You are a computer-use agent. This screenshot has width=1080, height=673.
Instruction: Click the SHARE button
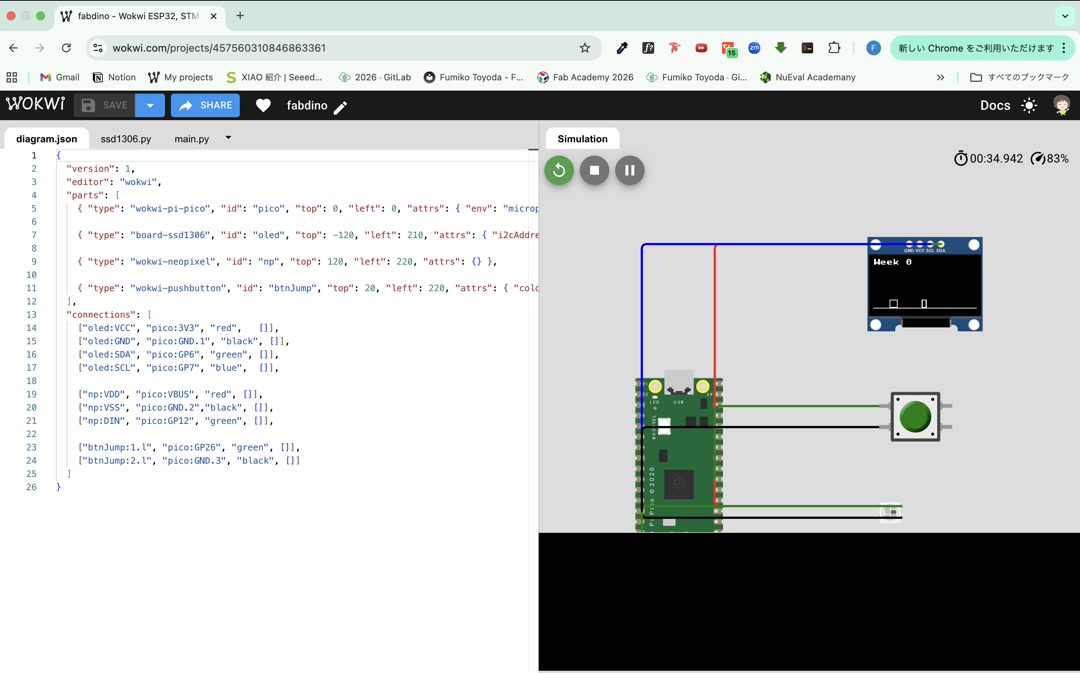click(x=205, y=105)
